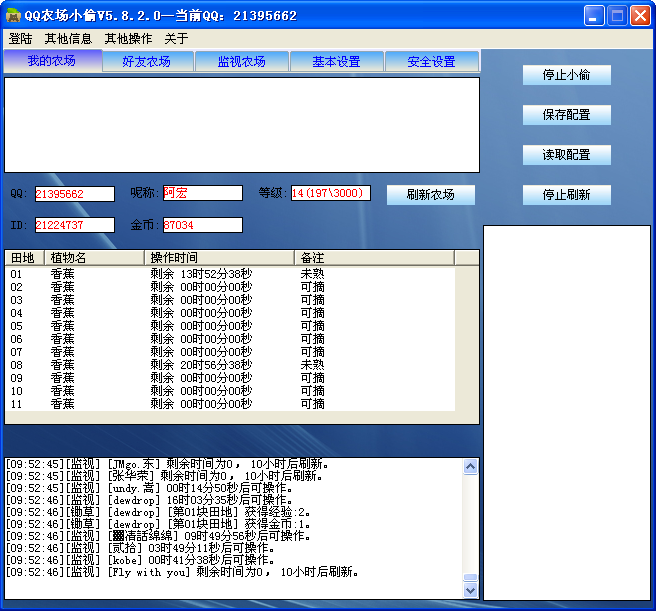The image size is (656, 611).
Task: Switch to the 好友农场 tab
Action: pyautogui.click(x=147, y=62)
